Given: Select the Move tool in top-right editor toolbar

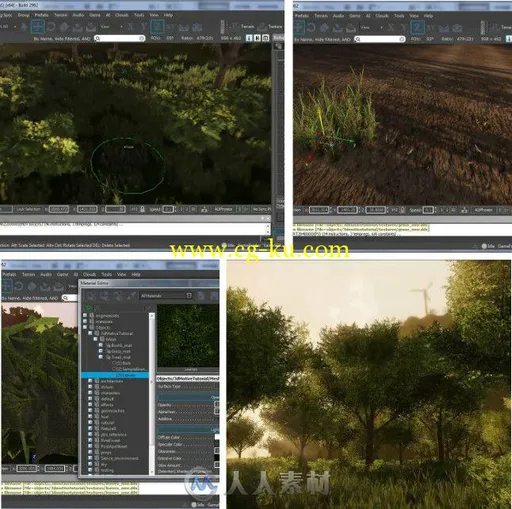Looking at the screenshot, I should click(298, 27).
